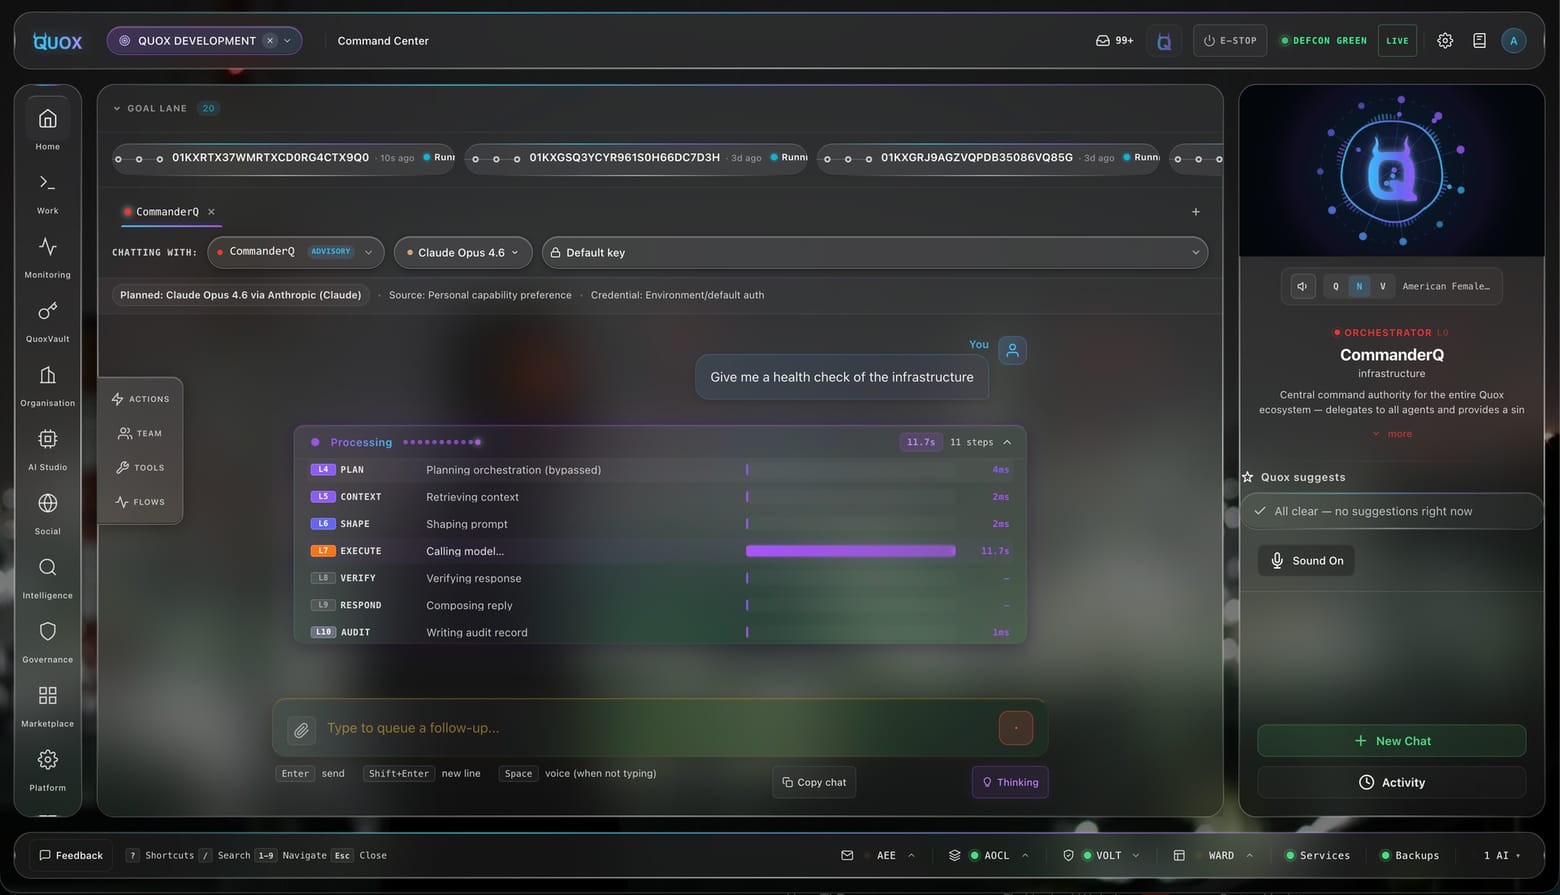The height and width of the screenshot is (895, 1560).
Task: Click the send button in the message box
Action: (x=1016, y=728)
